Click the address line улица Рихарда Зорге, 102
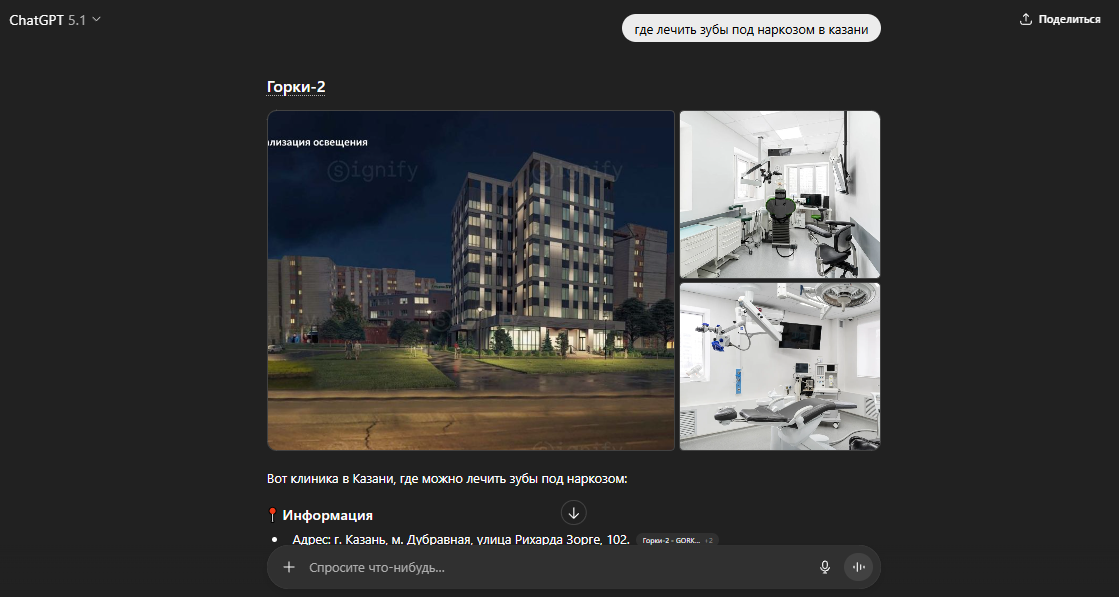 pos(461,540)
